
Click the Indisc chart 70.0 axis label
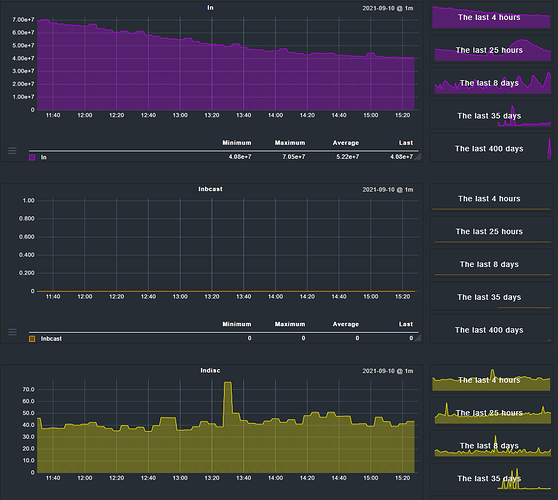click(x=28, y=389)
